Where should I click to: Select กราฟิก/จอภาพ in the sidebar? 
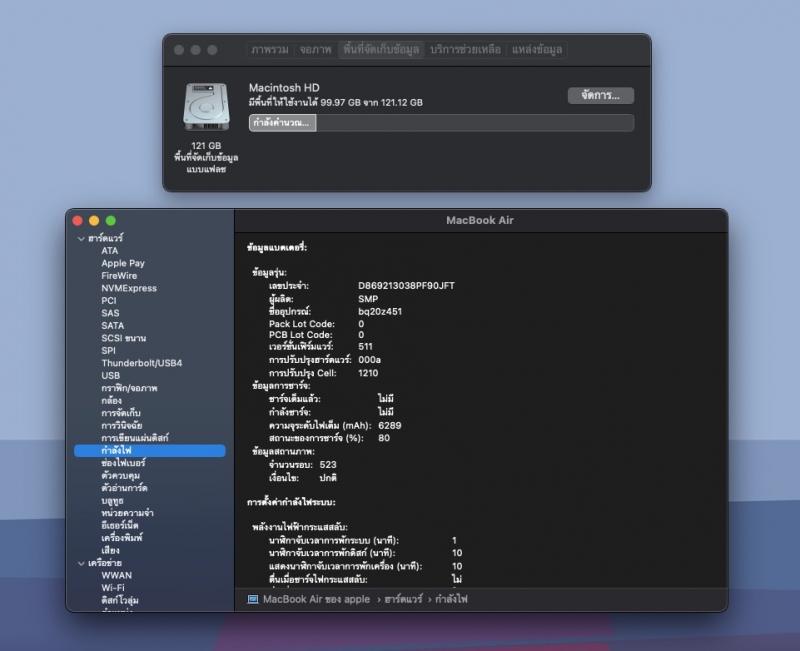click(x=129, y=388)
